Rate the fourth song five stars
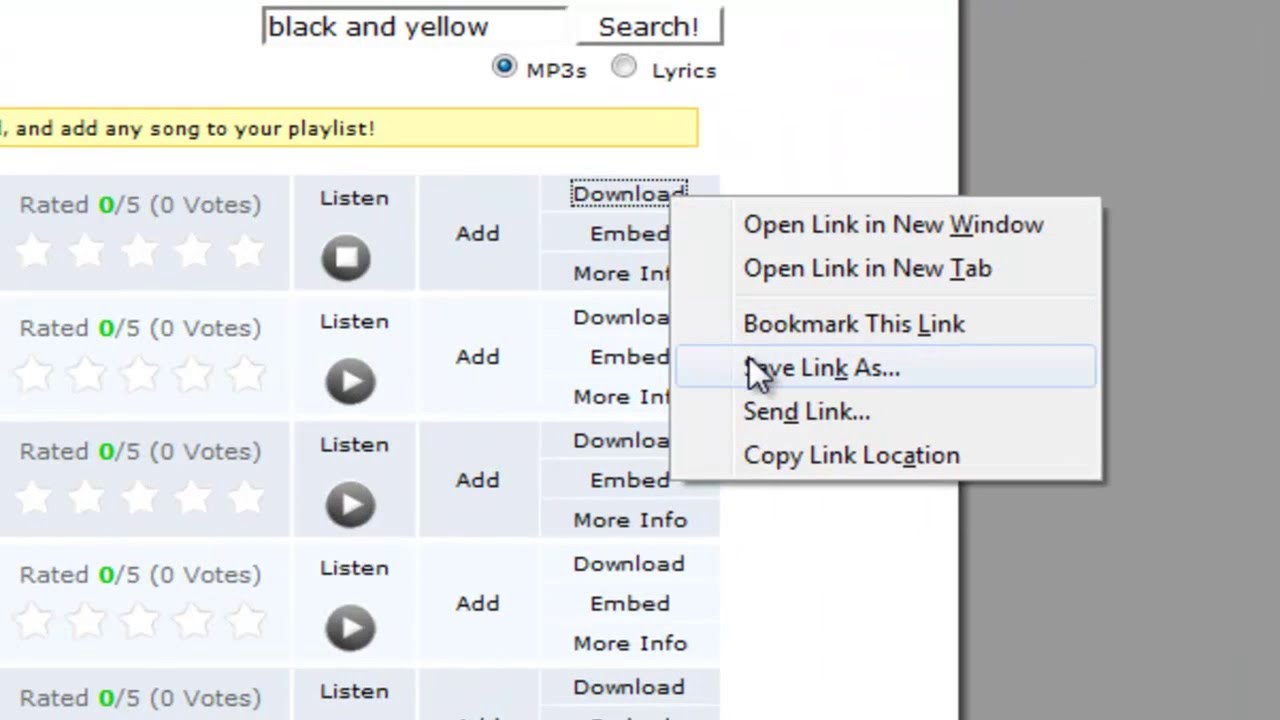The height and width of the screenshot is (720, 1280). point(245,621)
